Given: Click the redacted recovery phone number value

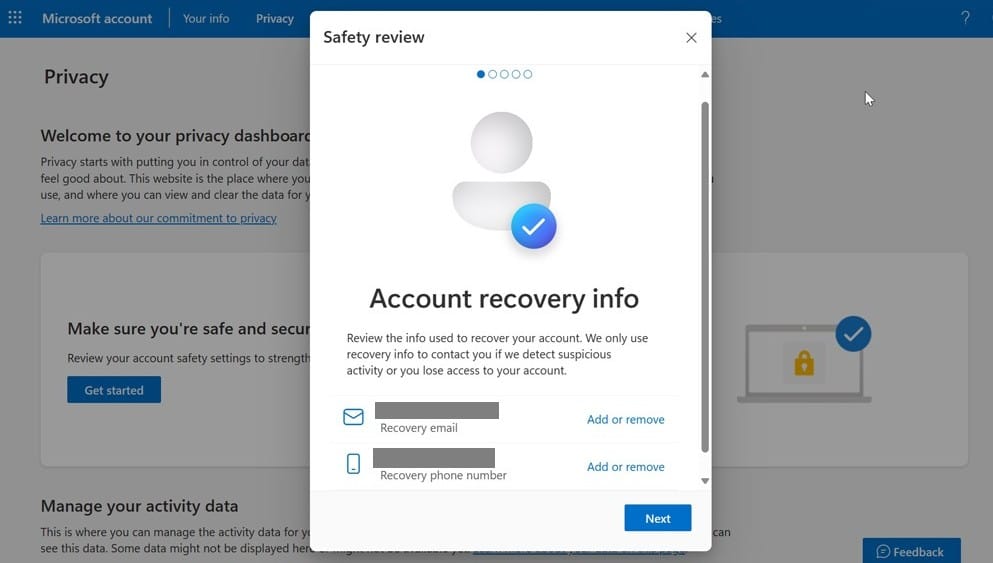Looking at the screenshot, I should 434,457.
